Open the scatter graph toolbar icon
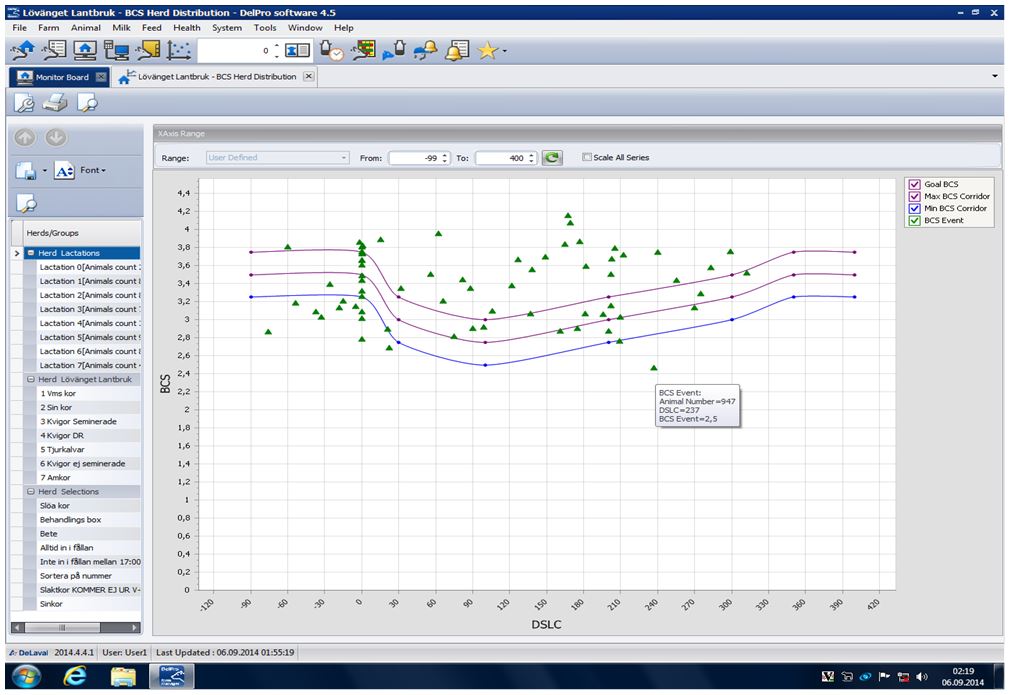The height and width of the screenshot is (695, 1009). [x=179, y=50]
